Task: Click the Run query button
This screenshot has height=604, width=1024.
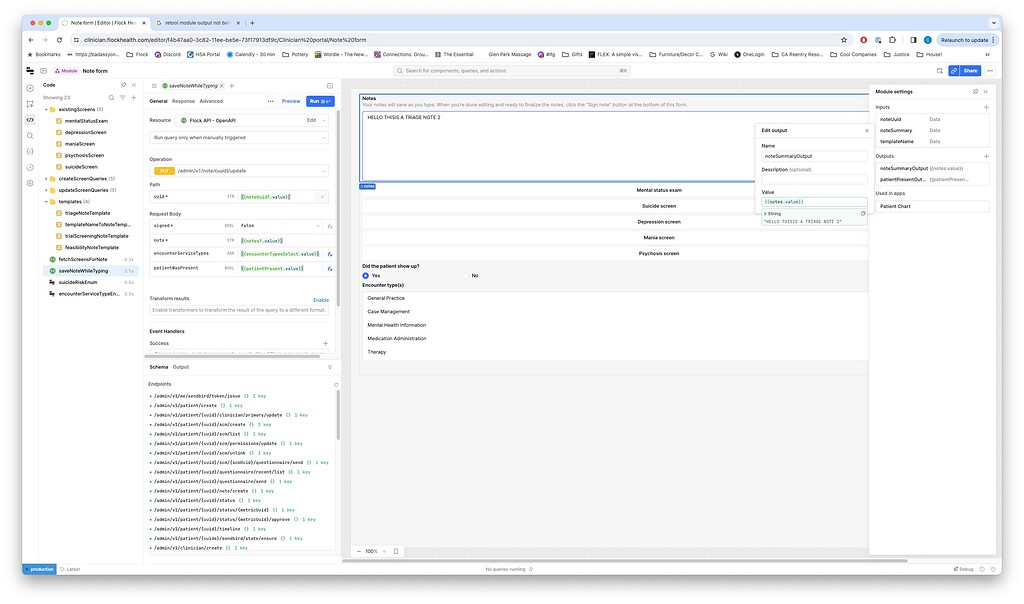Action: tap(320, 101)
